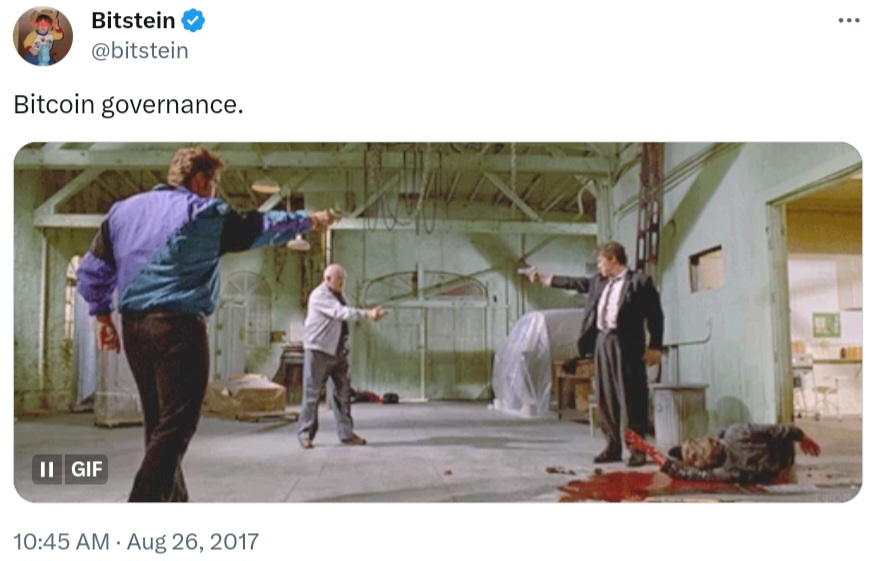Open the 10:45 AM timestamp link
The height and width of the screenshot is (561, 884).
point(61,542)
